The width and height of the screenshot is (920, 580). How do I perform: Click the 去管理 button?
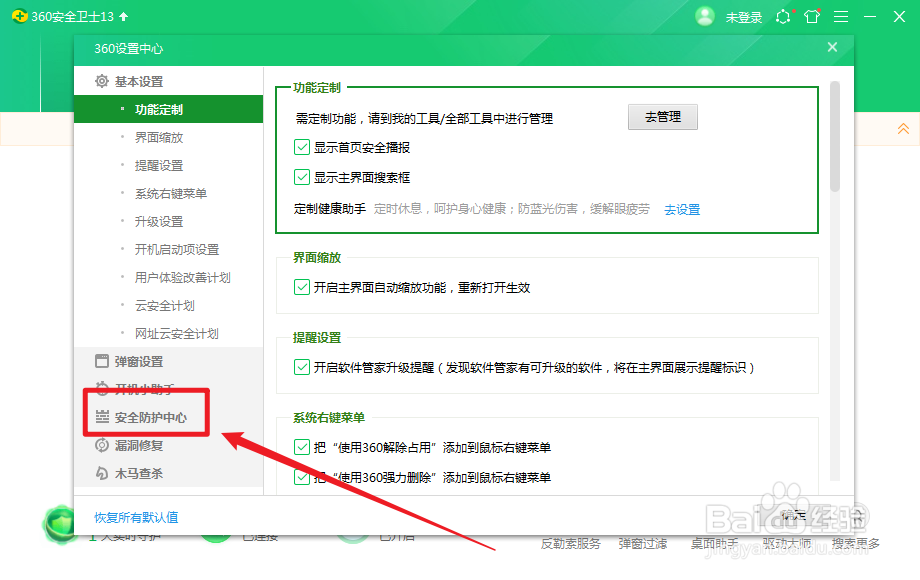point(662,117)
